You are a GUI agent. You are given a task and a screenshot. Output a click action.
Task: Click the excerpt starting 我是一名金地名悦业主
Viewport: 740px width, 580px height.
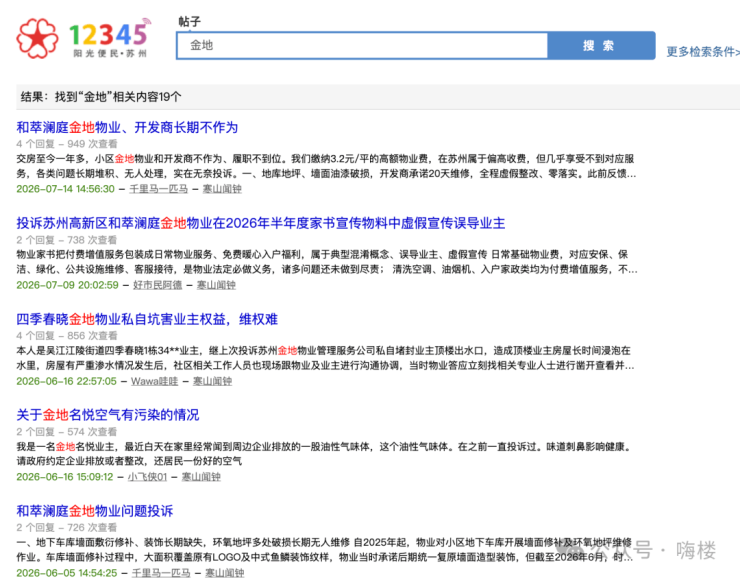coord(324,454)
